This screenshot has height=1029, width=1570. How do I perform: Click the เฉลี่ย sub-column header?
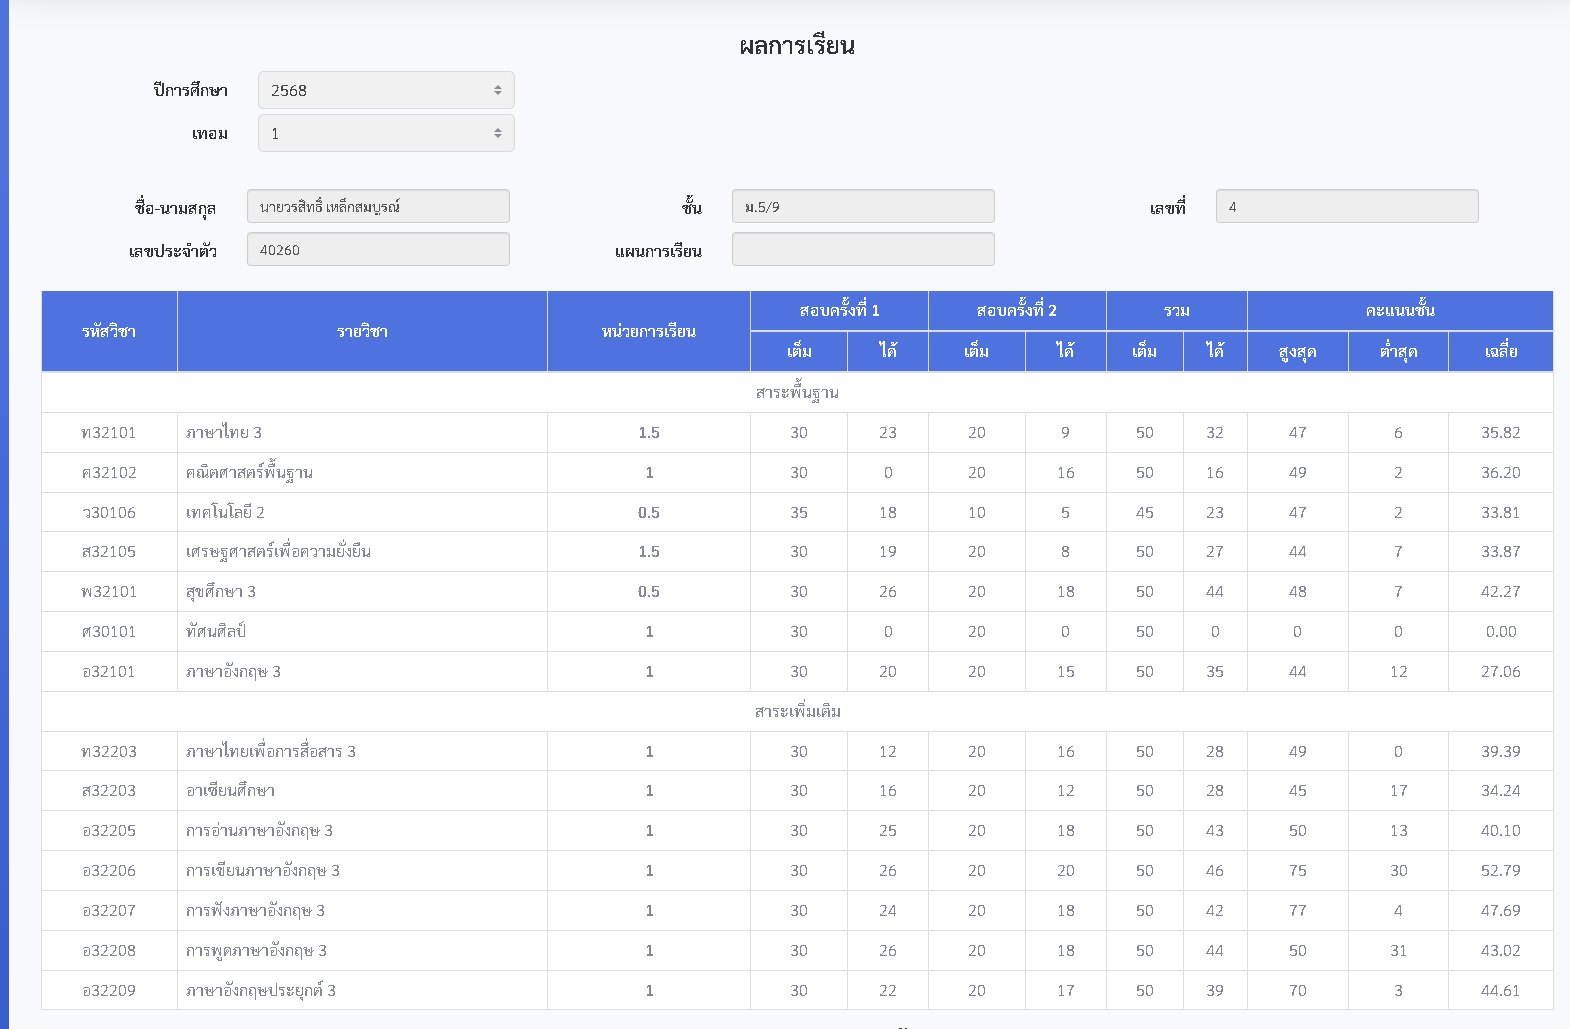point(1500,352)
